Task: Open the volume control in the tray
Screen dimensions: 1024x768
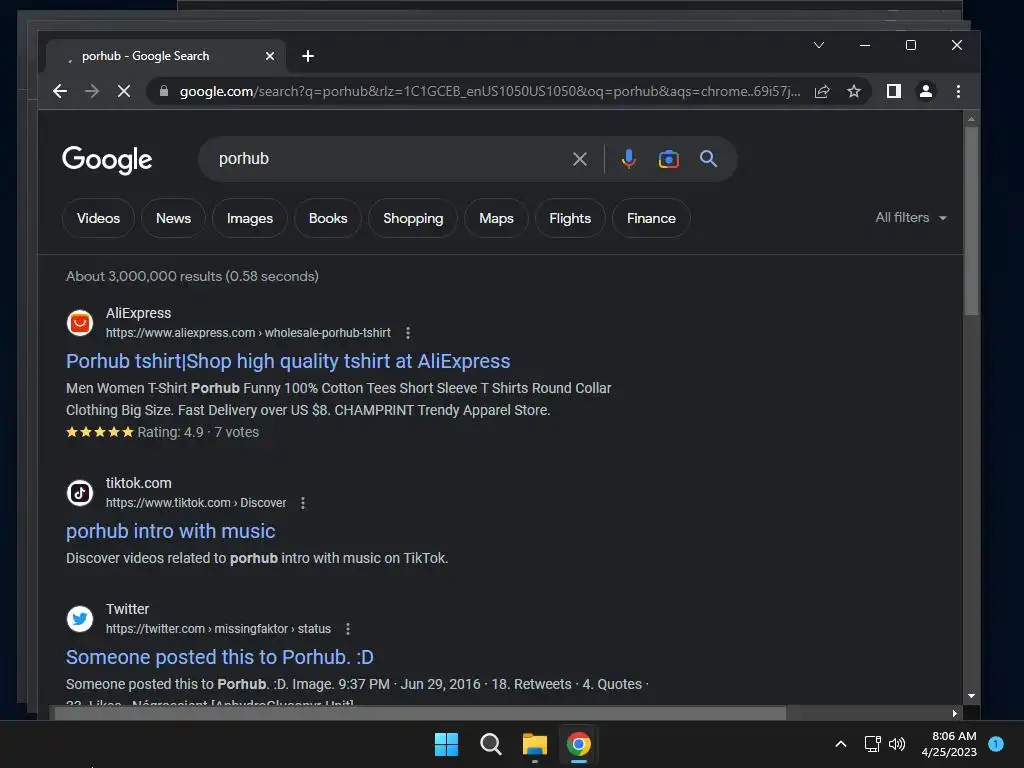Action: (897, 744)
